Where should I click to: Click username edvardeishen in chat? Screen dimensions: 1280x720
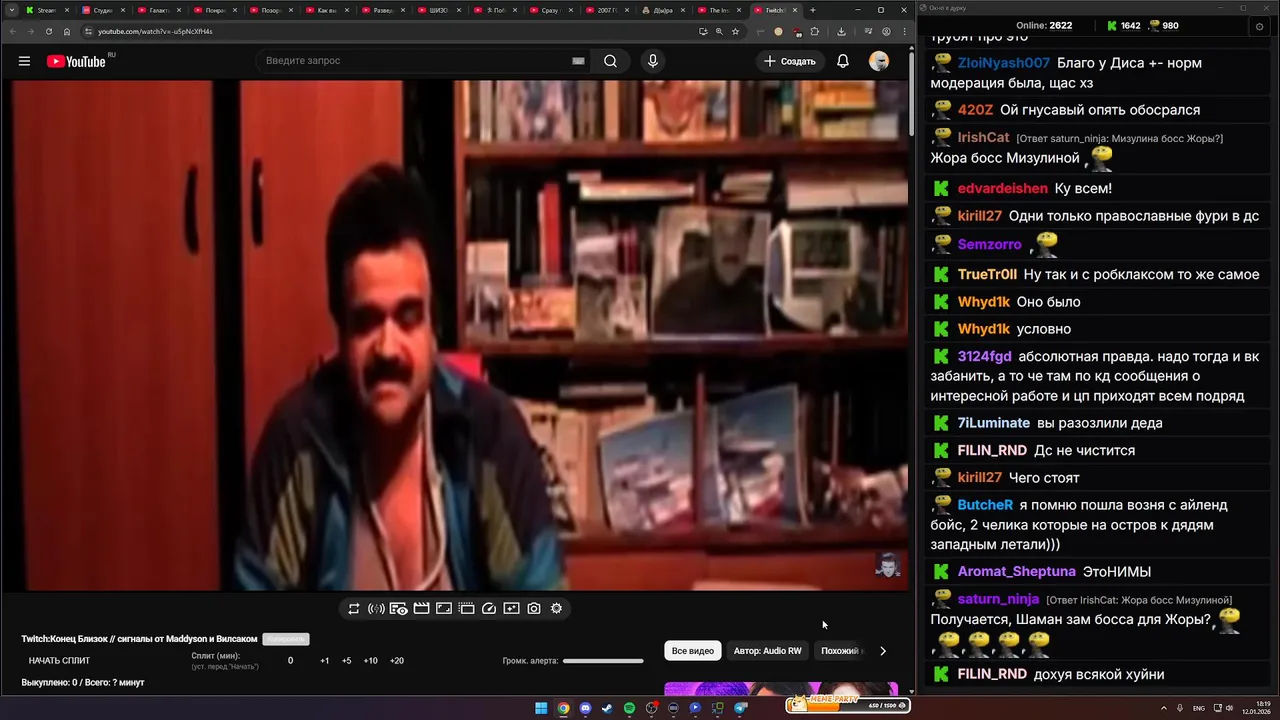[1003, 188]
